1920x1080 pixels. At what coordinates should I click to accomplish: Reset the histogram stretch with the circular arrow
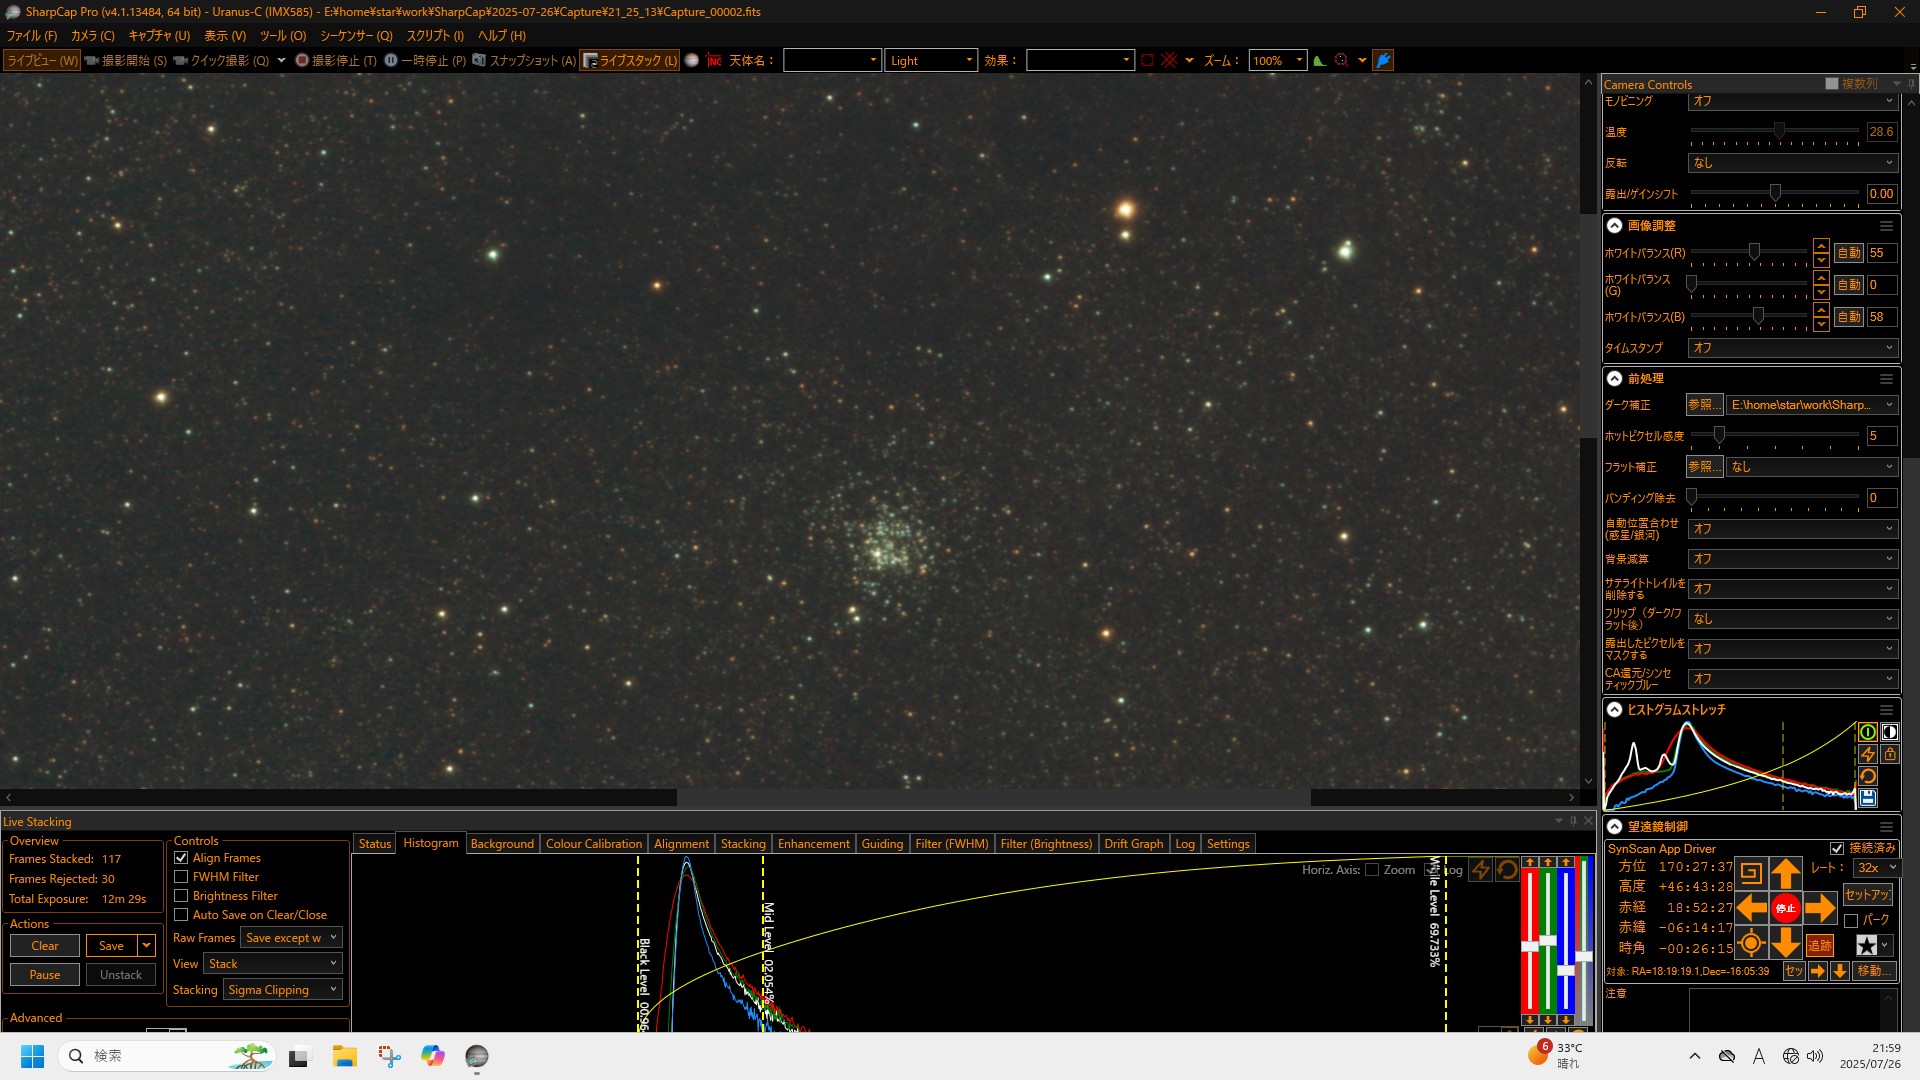(1867, 776)
